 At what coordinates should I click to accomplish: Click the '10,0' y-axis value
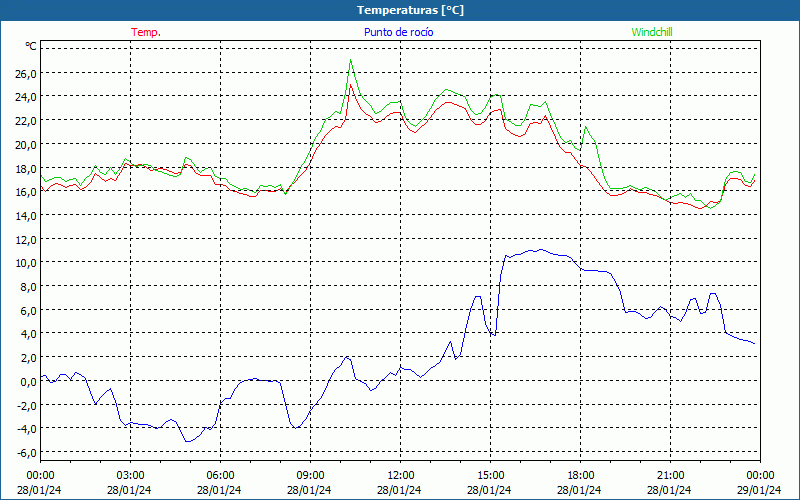[x=26, y=263]
